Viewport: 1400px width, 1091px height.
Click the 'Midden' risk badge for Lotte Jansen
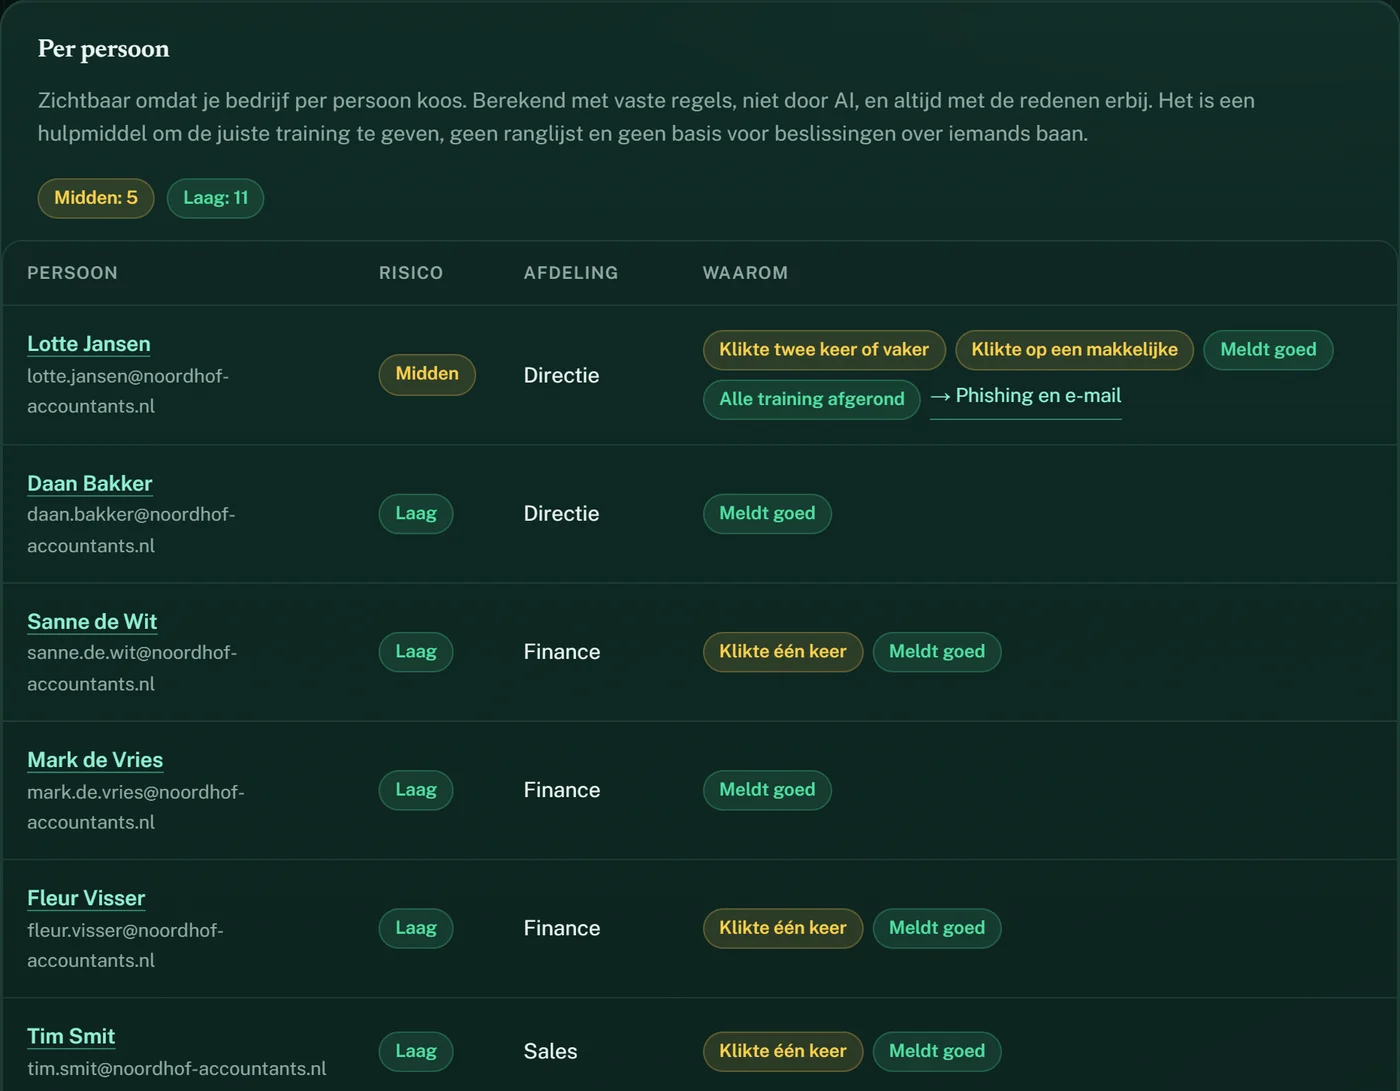(x=427, y=374)
